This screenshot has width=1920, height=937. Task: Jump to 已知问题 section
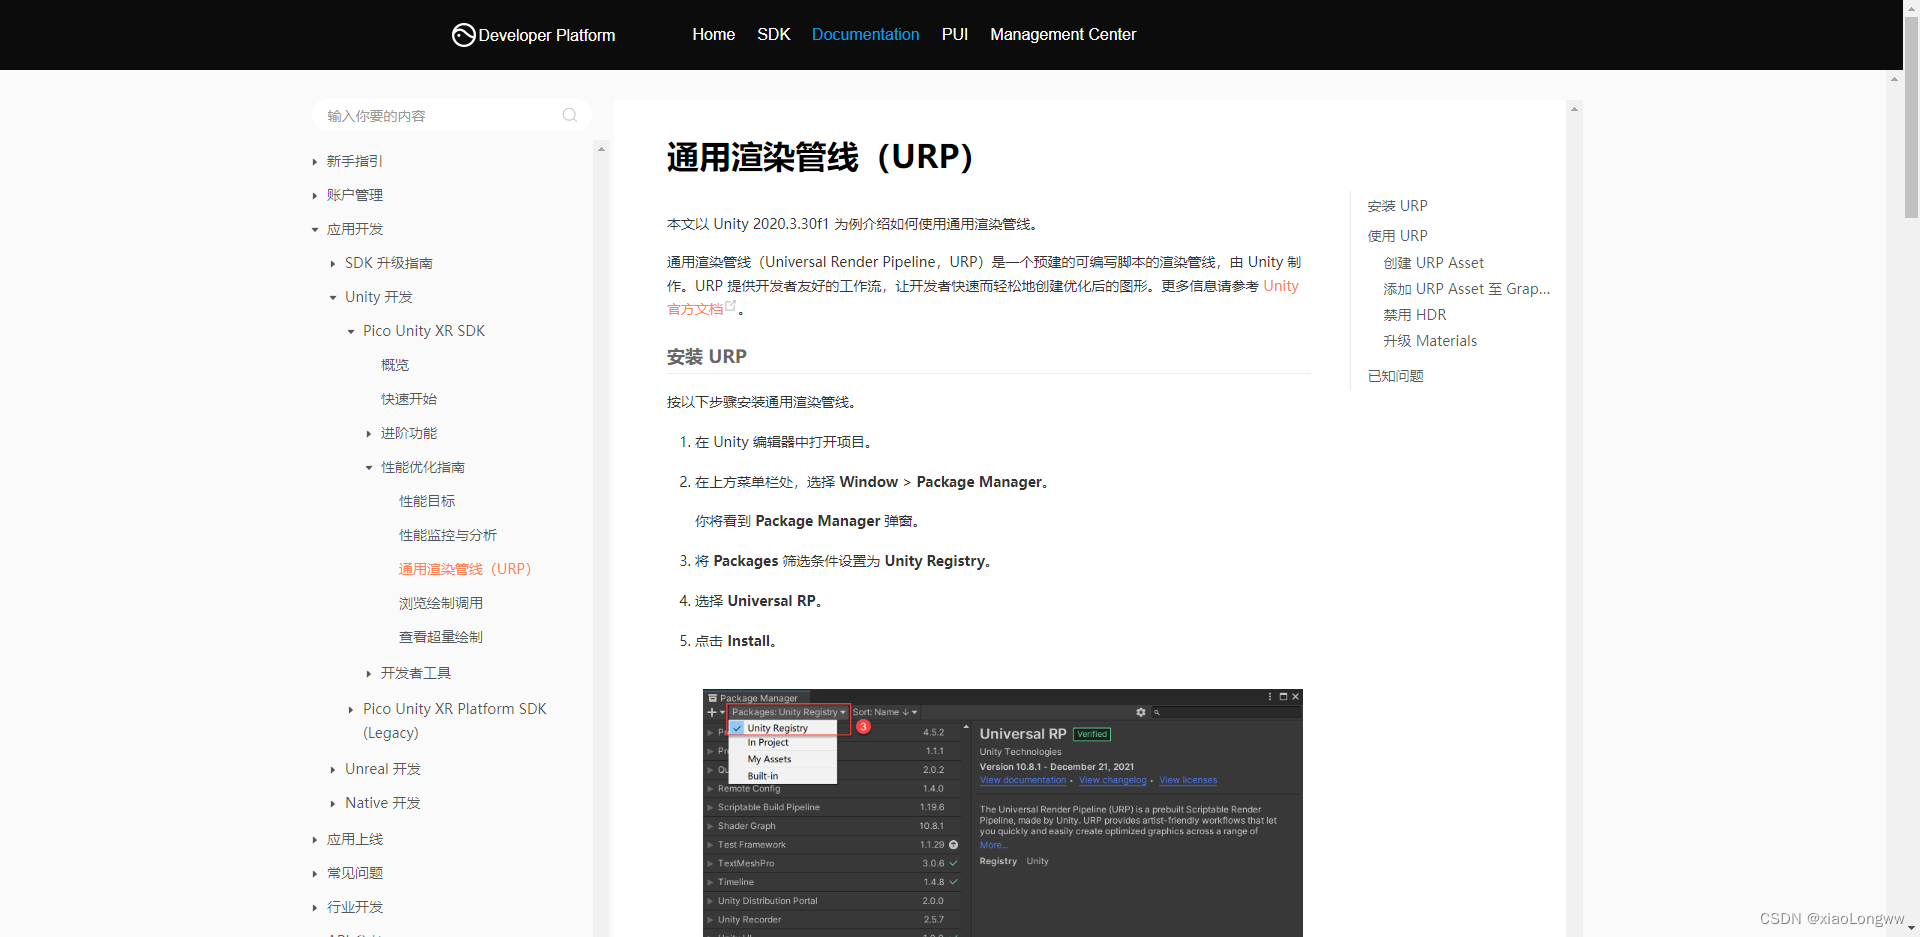click(x=1395, y=376)
